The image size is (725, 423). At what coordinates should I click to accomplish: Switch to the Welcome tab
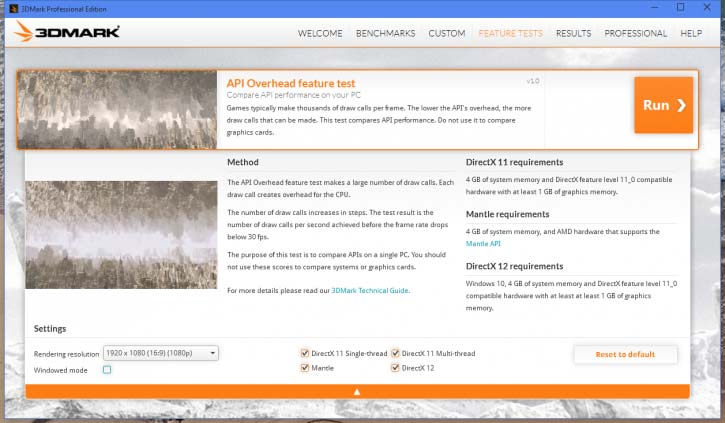click(x=323, y=33)
